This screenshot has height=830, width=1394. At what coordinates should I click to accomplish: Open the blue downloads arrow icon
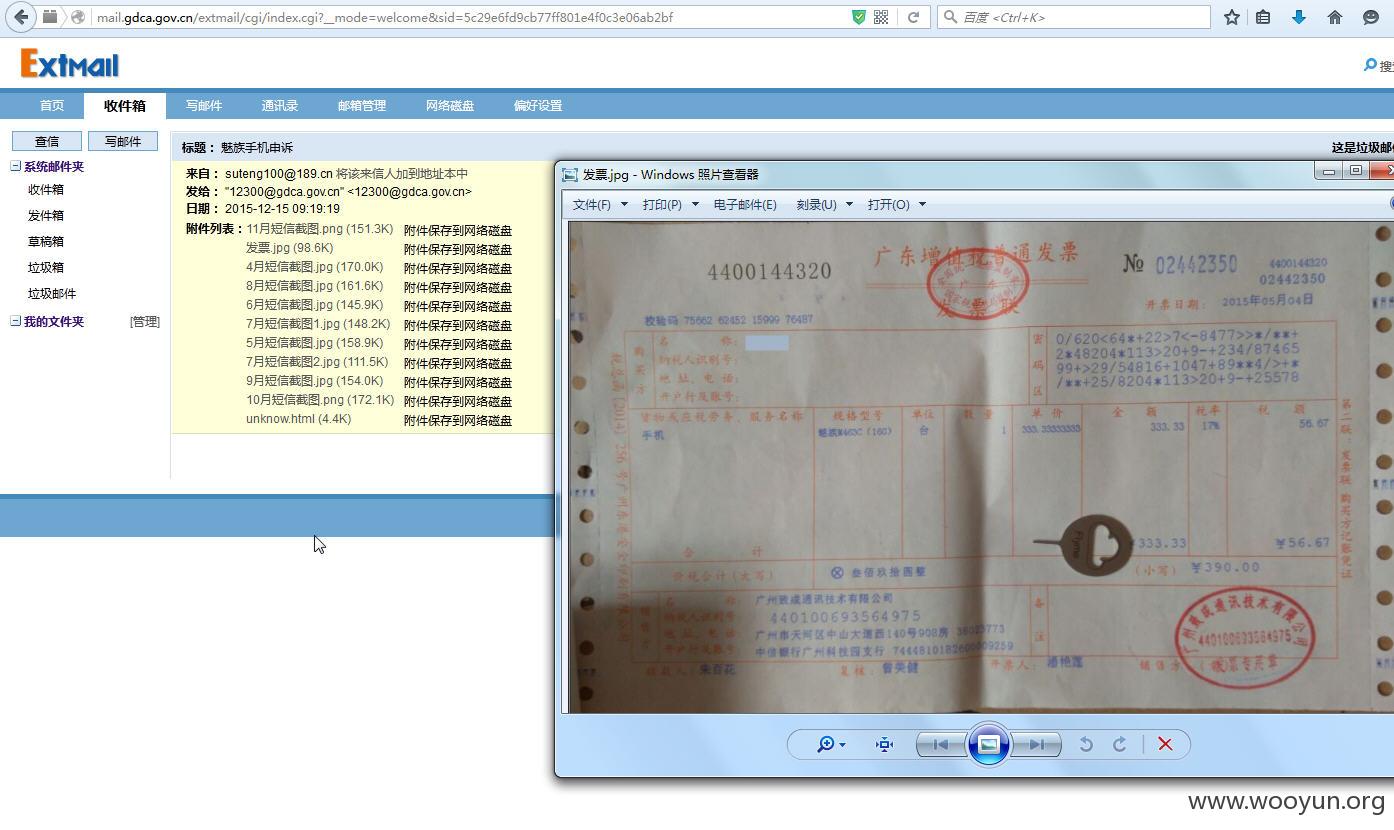(1298, 17)
